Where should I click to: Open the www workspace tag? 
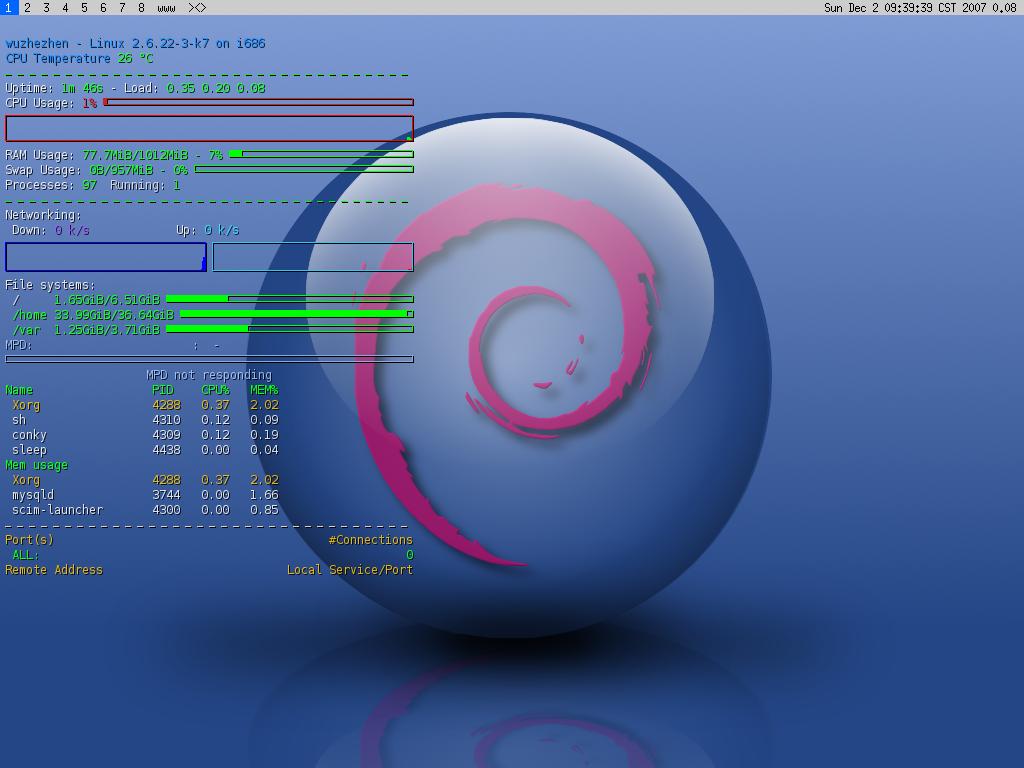[167, 8]
